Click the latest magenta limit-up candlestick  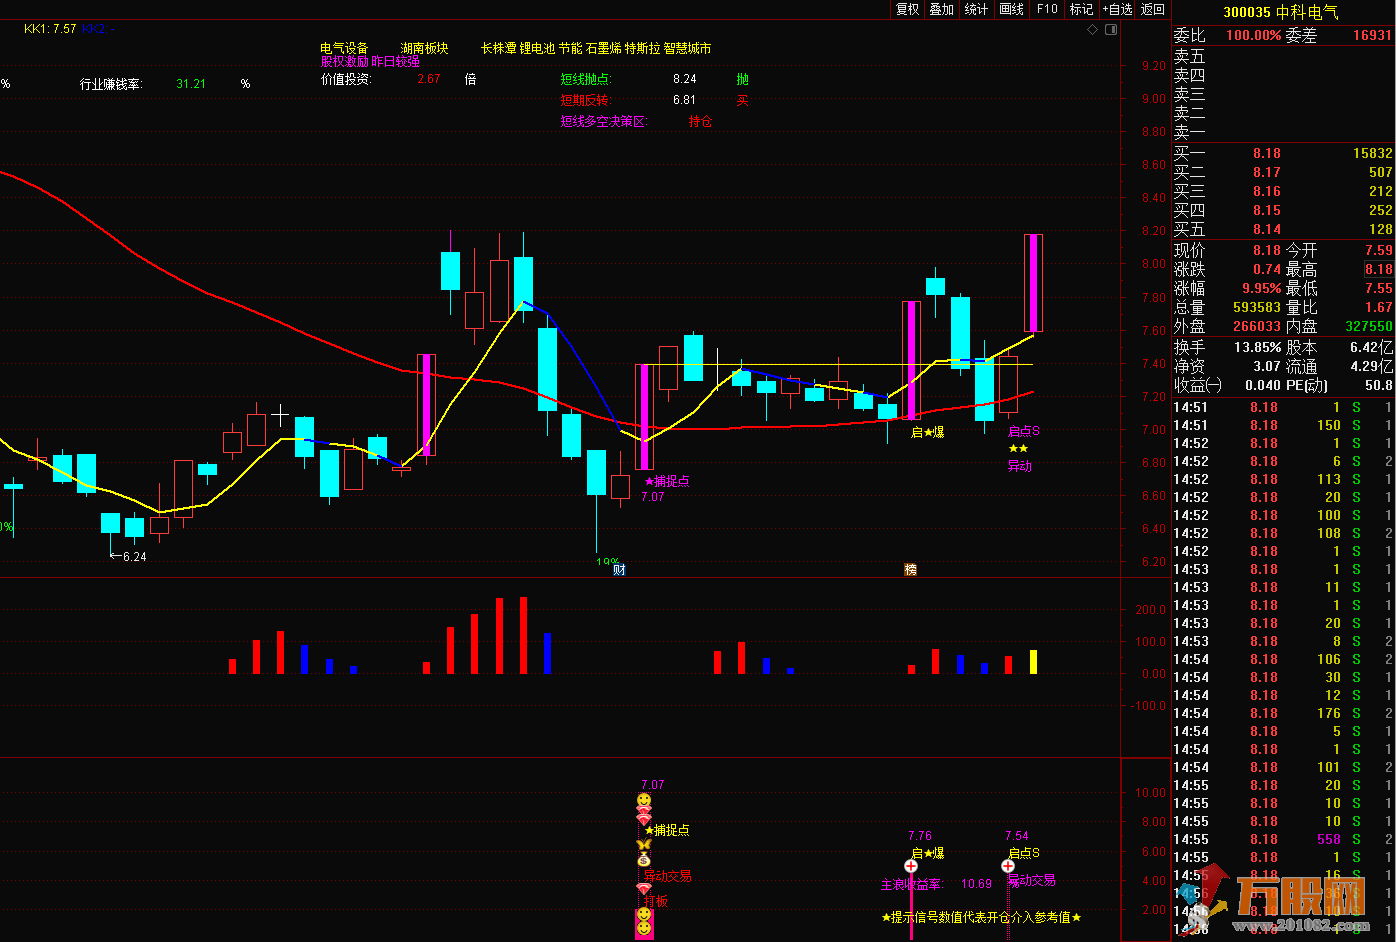pyautogui.click(x=1033, y=283)
